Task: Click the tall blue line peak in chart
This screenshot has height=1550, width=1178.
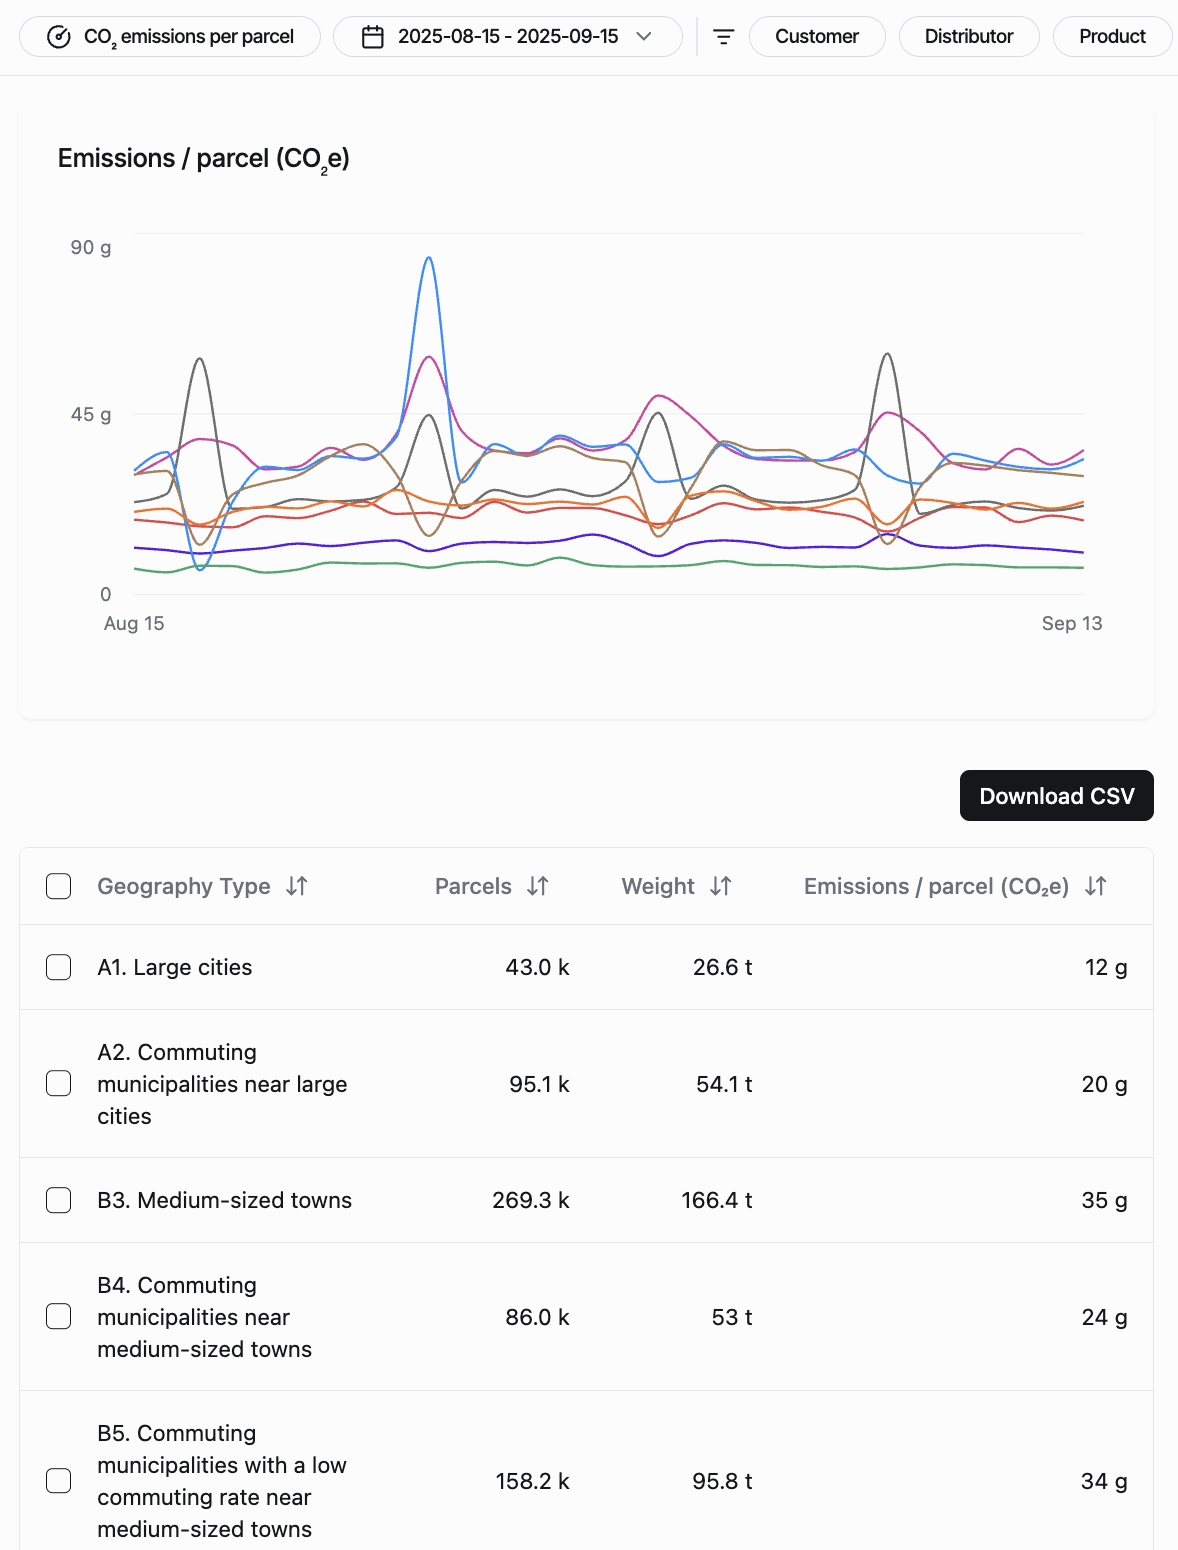Action: click(429, 258)
